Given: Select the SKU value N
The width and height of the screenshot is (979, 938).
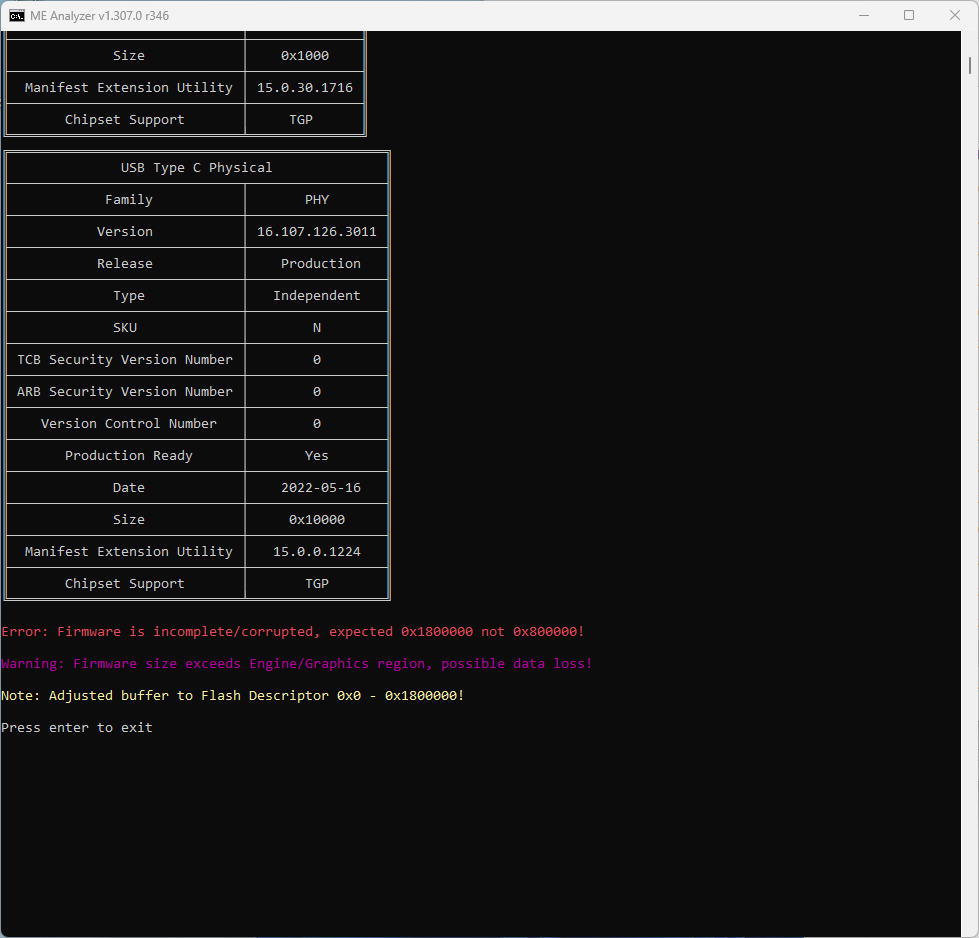Looking at the screenshot, I should point(317,328).
